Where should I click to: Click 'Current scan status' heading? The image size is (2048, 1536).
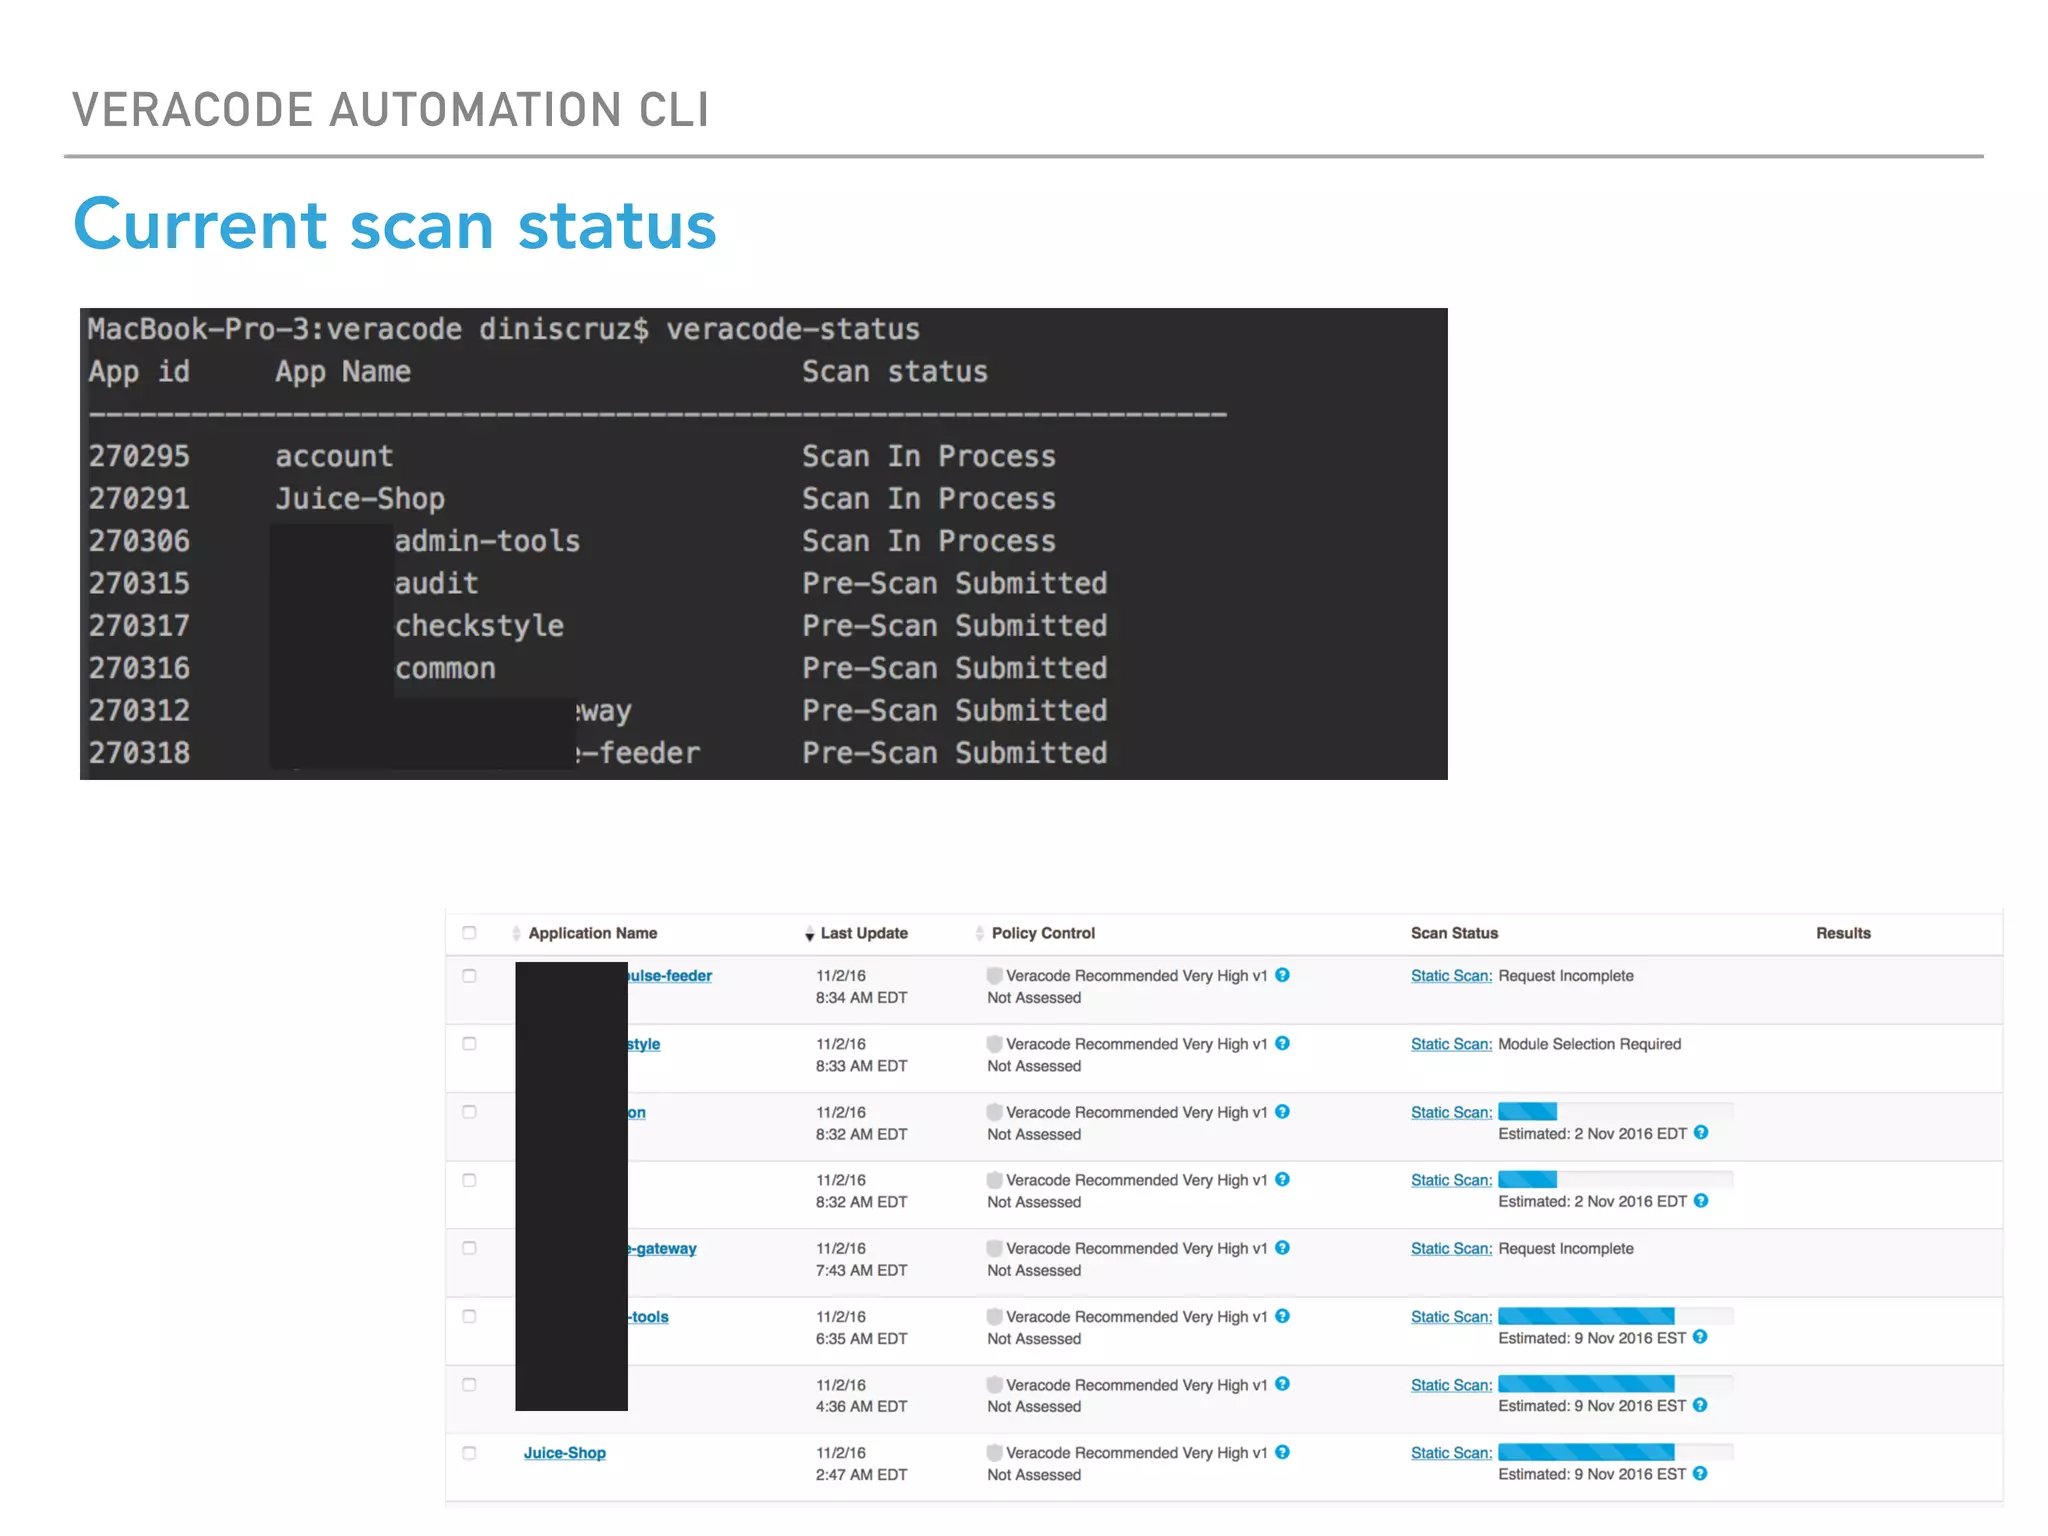(x=395, y=224)
